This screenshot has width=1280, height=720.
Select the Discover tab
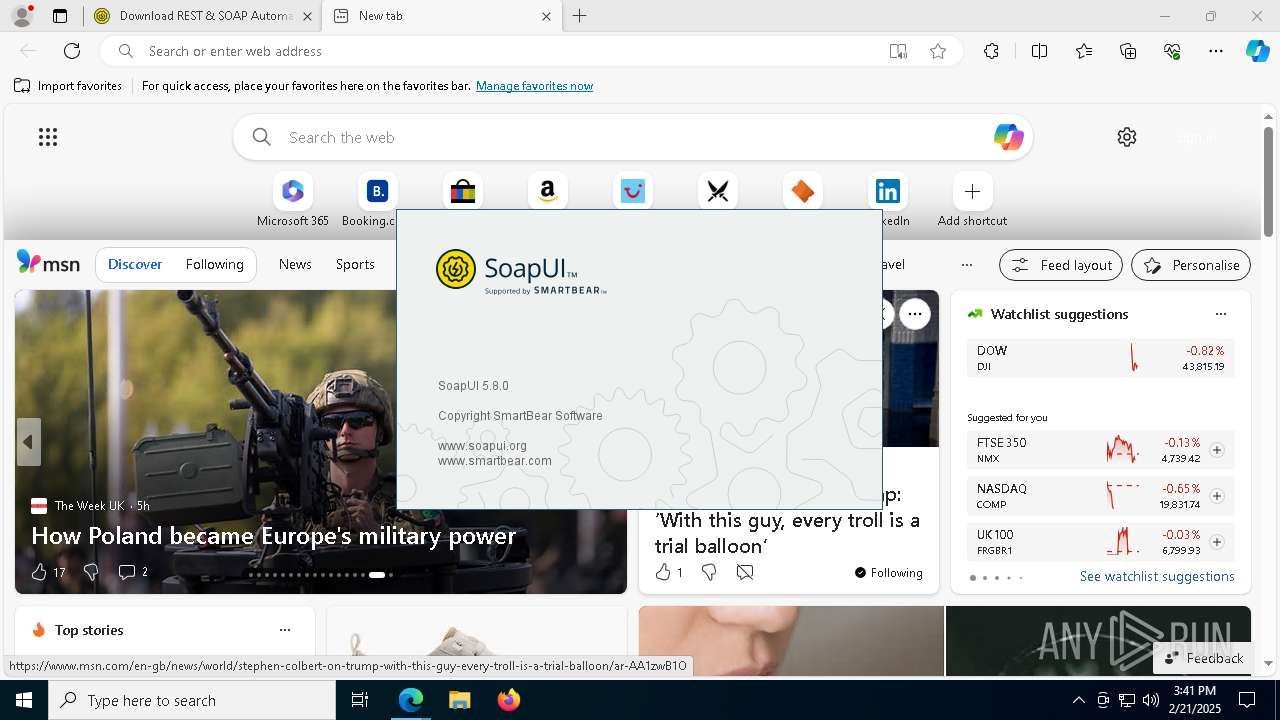[135, 264]
